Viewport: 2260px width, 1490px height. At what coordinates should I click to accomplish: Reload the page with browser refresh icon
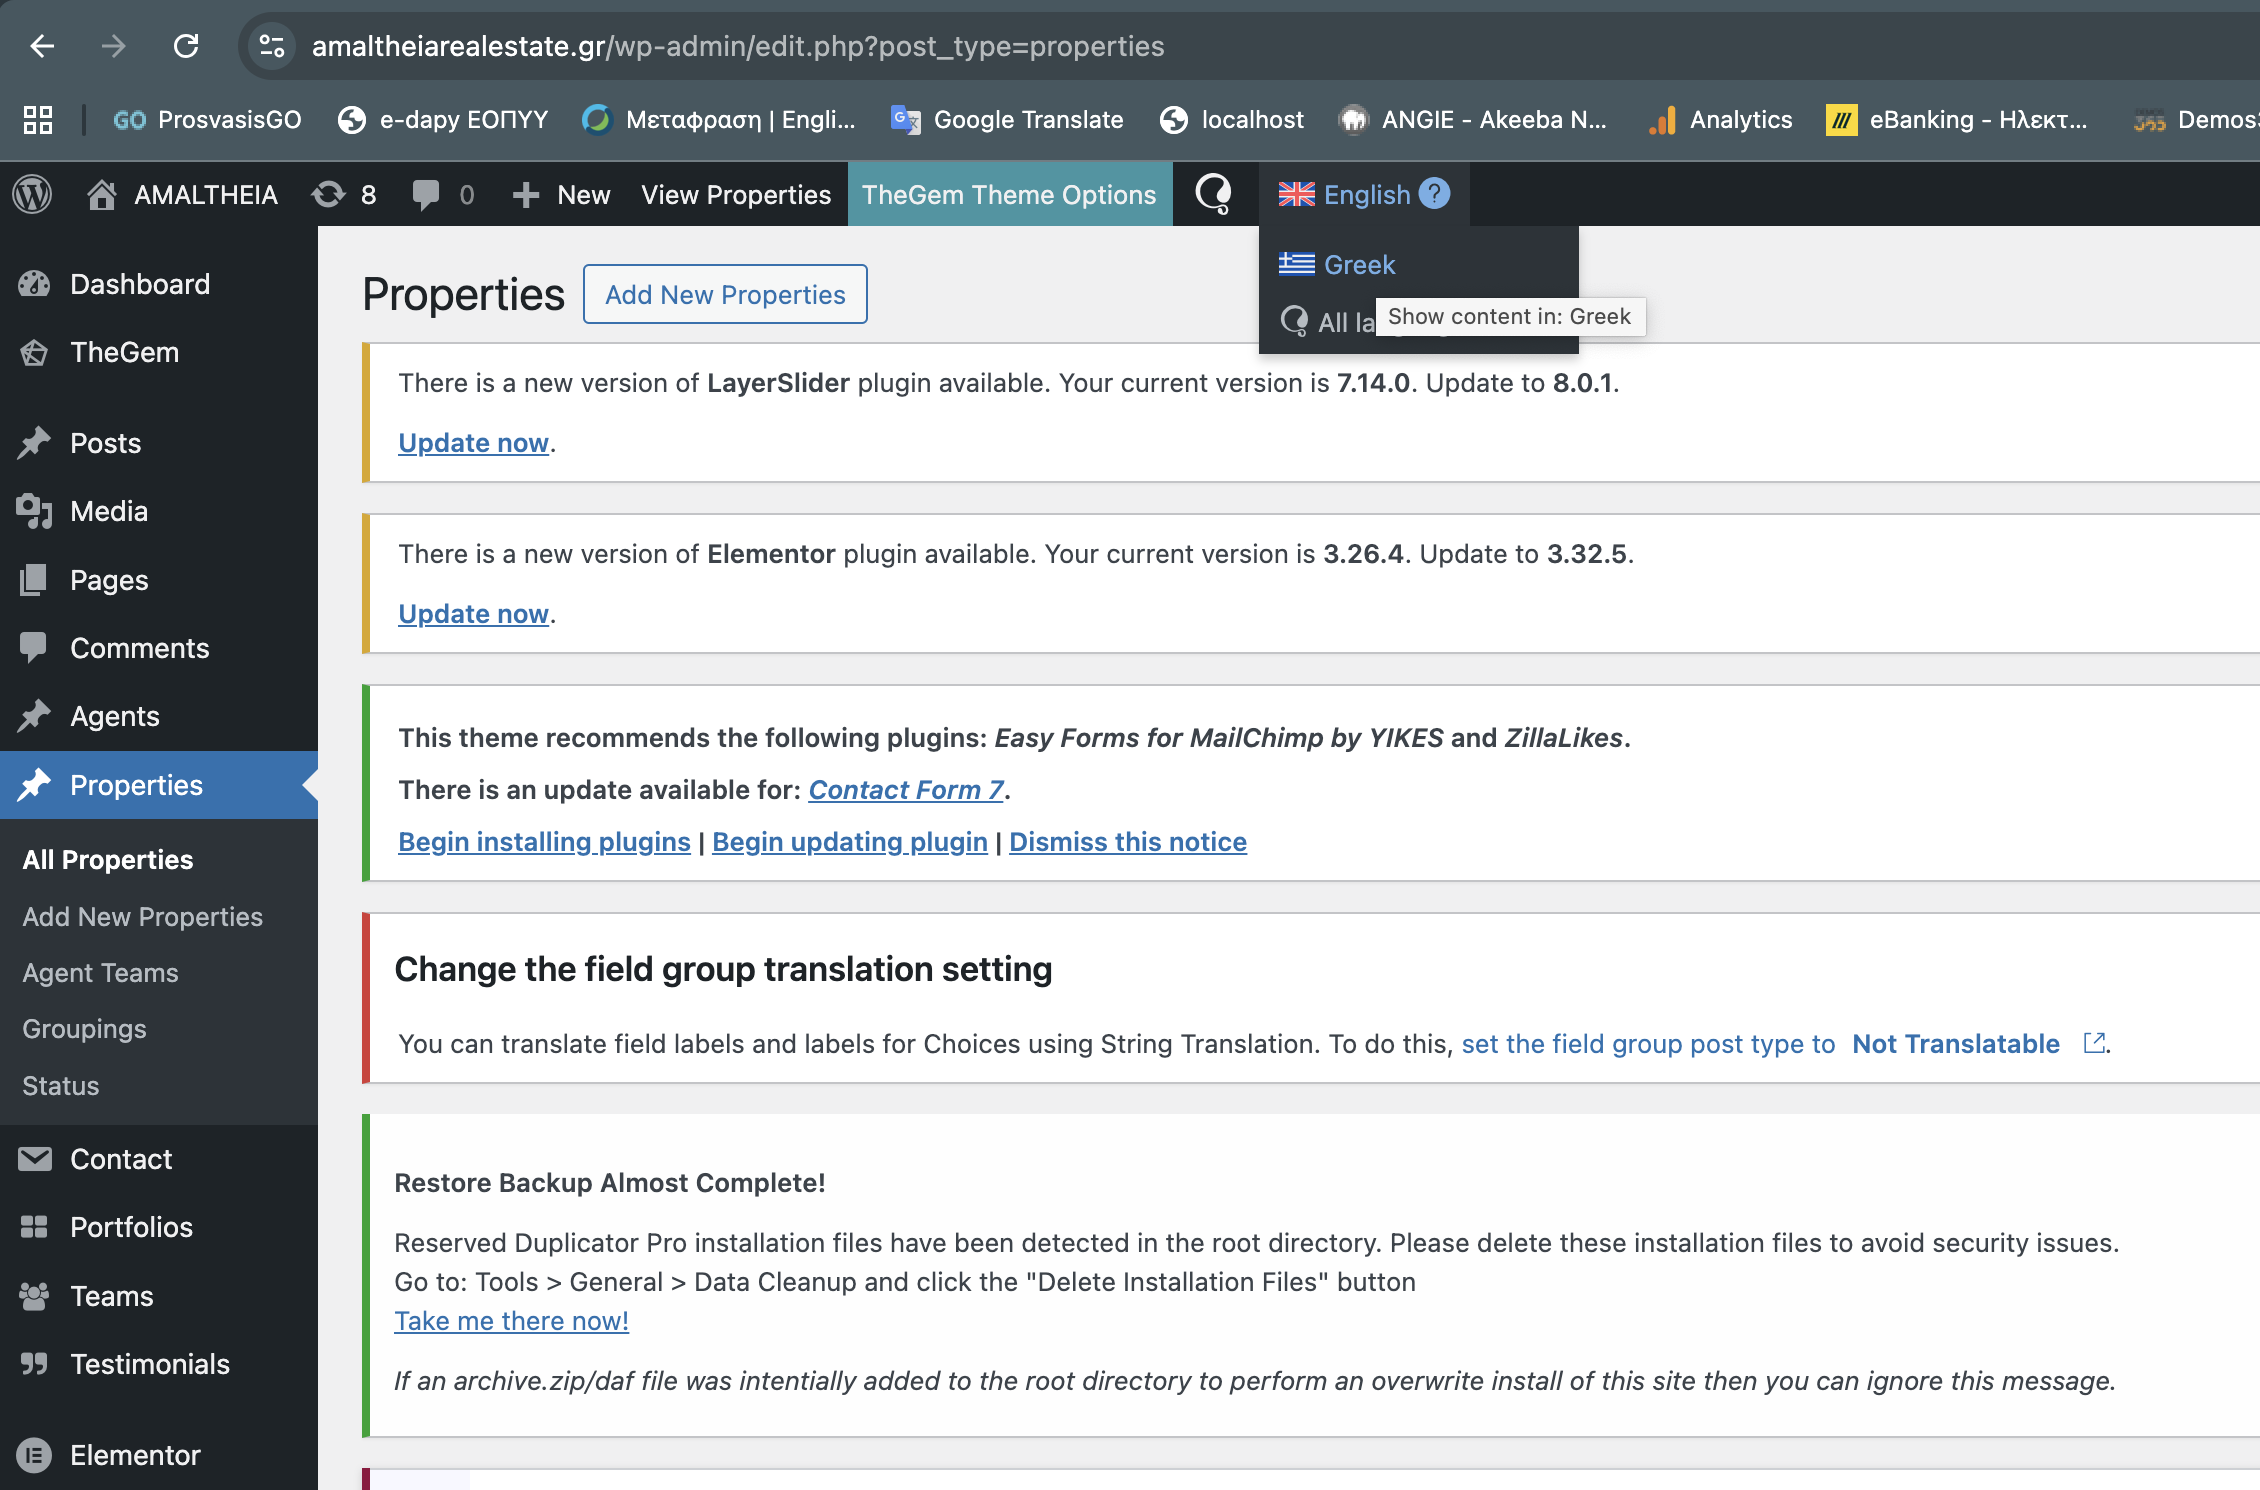coord(186,46)
